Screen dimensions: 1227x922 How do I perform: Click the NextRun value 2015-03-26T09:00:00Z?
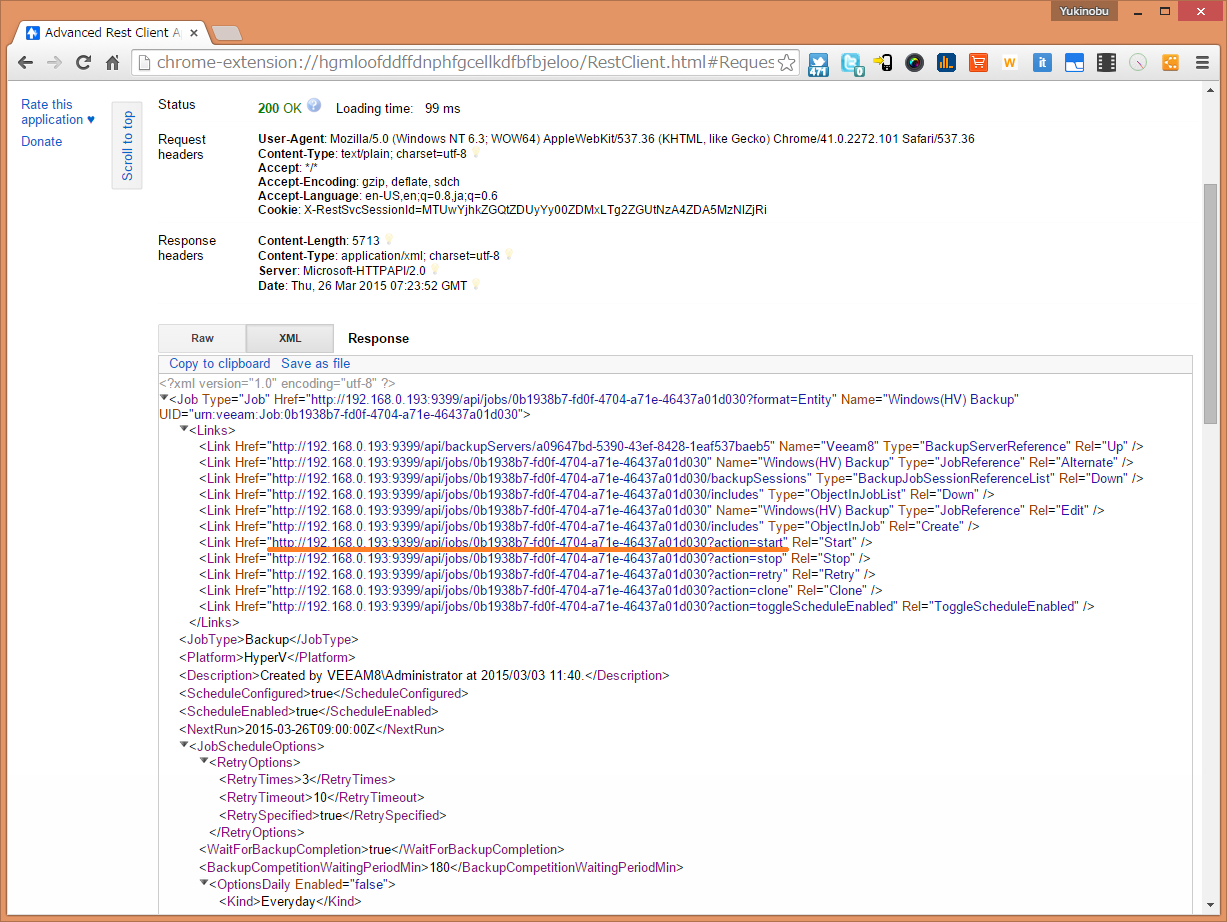pyautogui.click(x=310, y=729)
